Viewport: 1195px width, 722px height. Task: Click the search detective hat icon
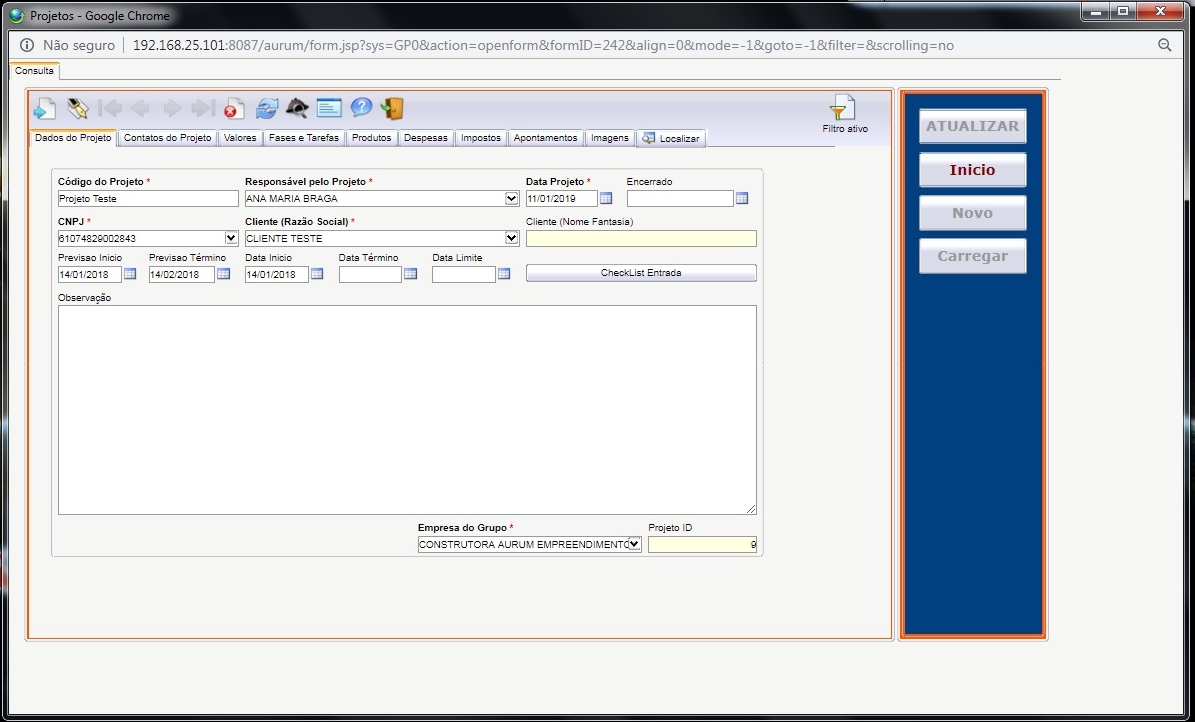tap(297, 108)
